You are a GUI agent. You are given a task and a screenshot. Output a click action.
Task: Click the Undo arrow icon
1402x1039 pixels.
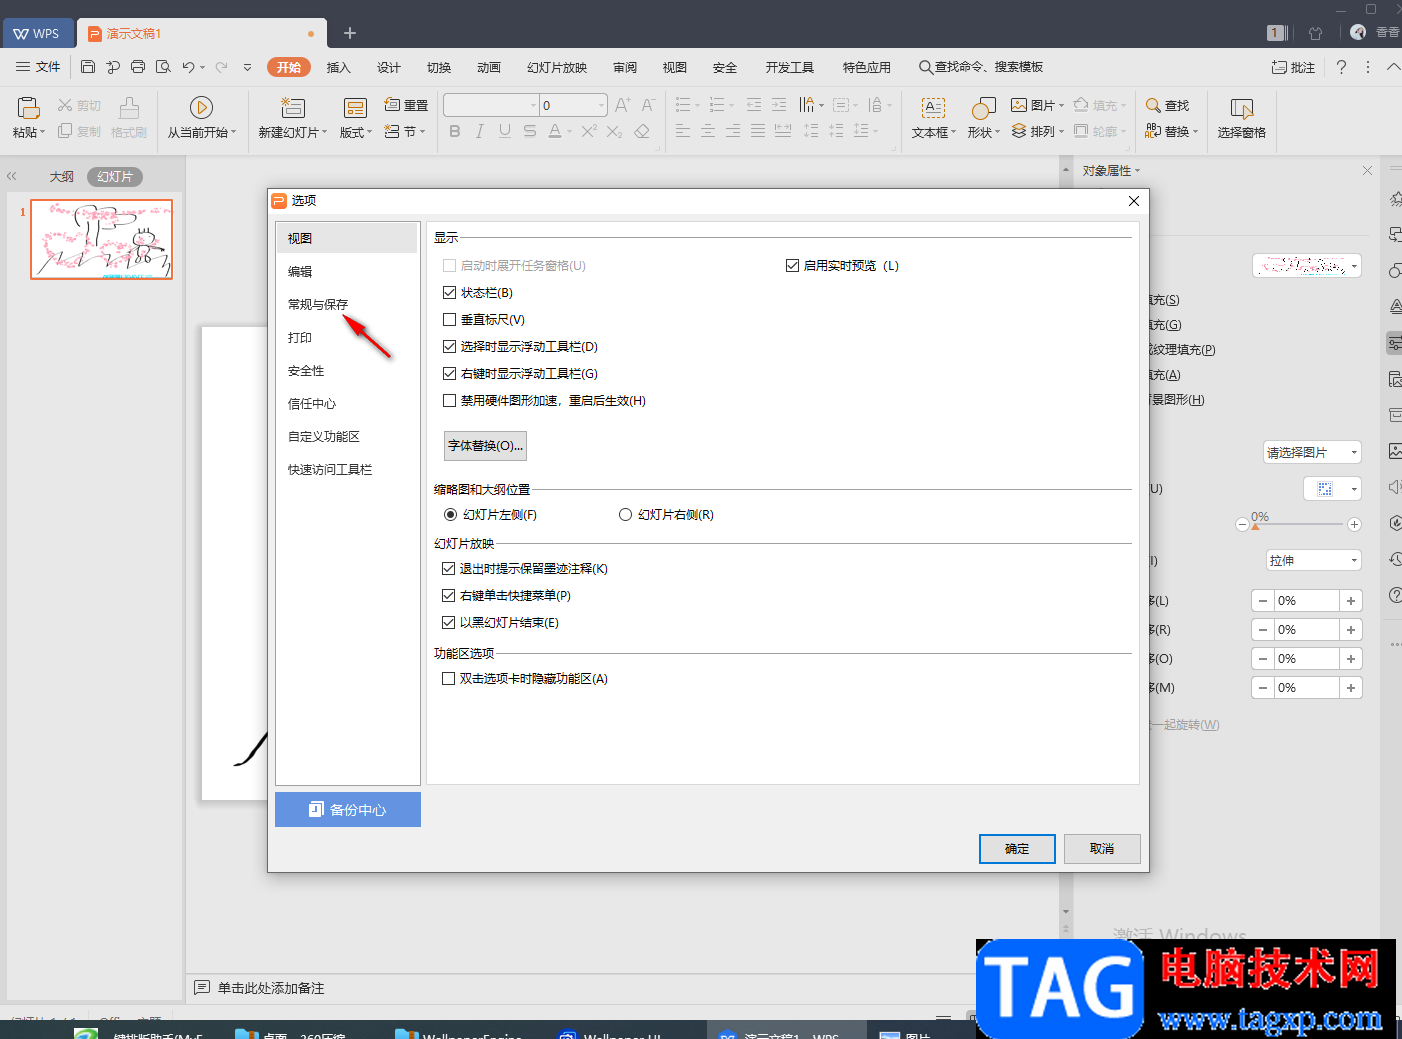tap(188, 67)
